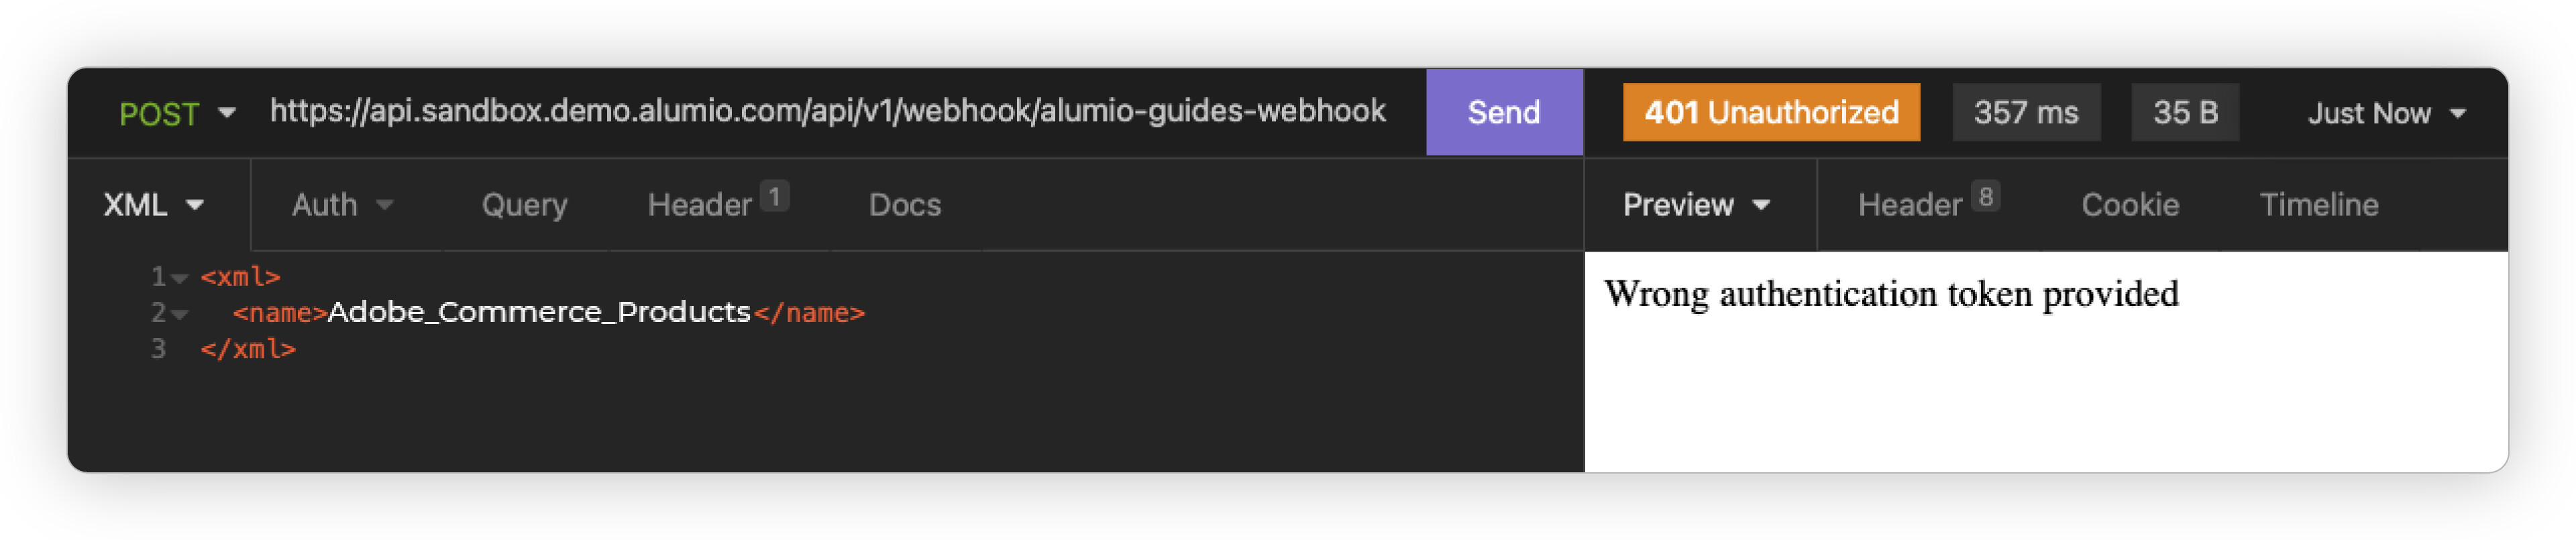Open the Preview mode dropdown
2576x540 pixels.
[1696, 205]
